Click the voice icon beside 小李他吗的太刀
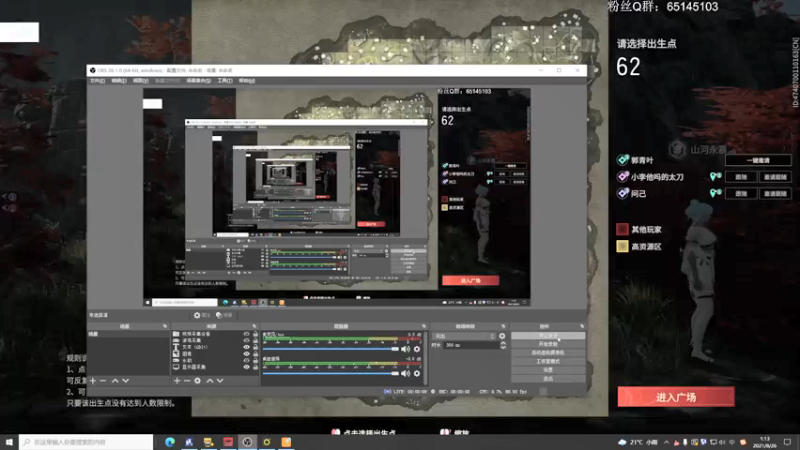800x450 pixels. 715,177
